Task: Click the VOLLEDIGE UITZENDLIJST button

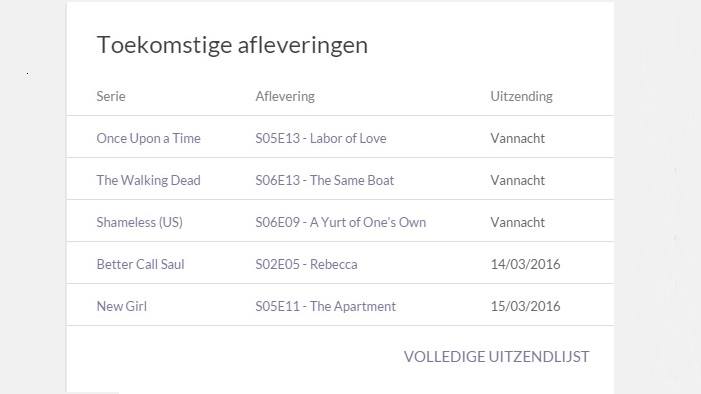Action: (x=496, y=356)
